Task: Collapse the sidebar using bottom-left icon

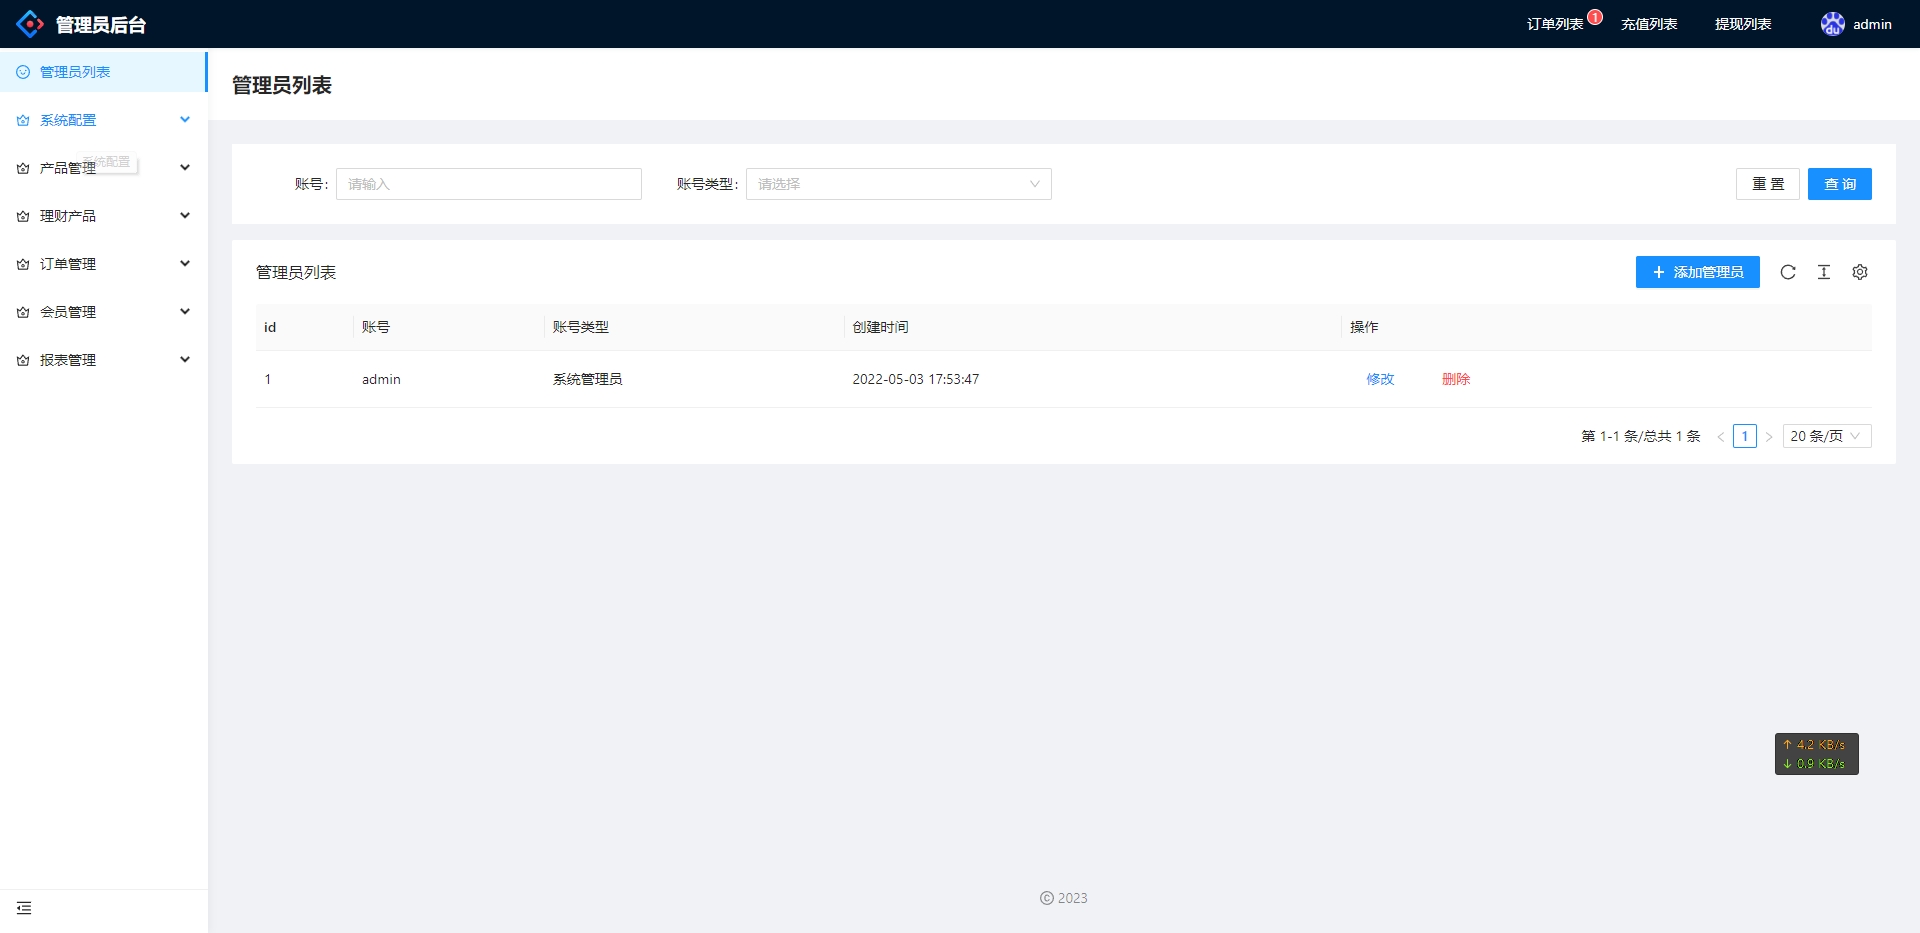Action: [24, 908]
